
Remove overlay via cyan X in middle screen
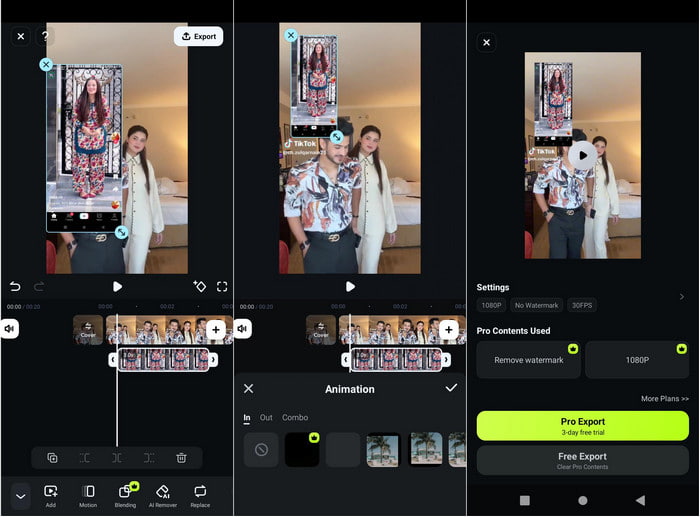coord(291,35)
